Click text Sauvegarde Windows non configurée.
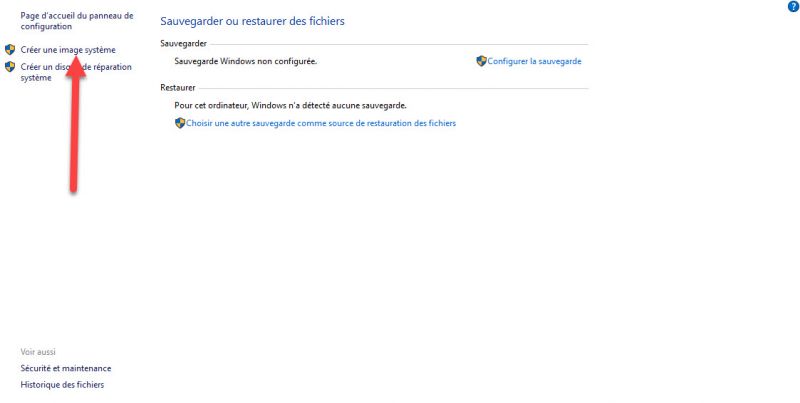800x403 pixels. pyautogui.click(x=246, y=61)
